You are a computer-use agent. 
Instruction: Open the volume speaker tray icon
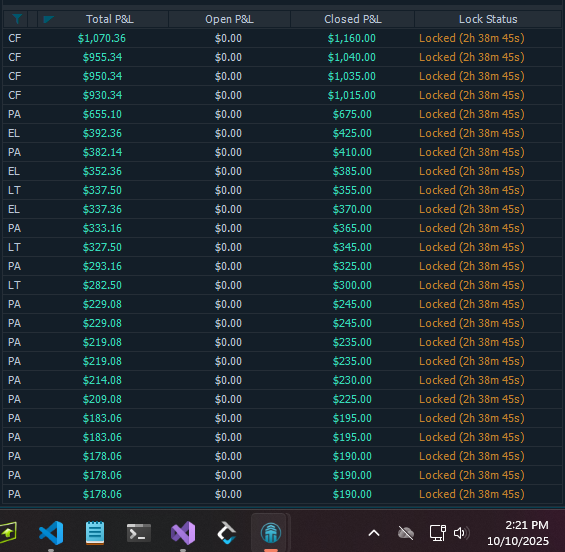coord(461,533)
